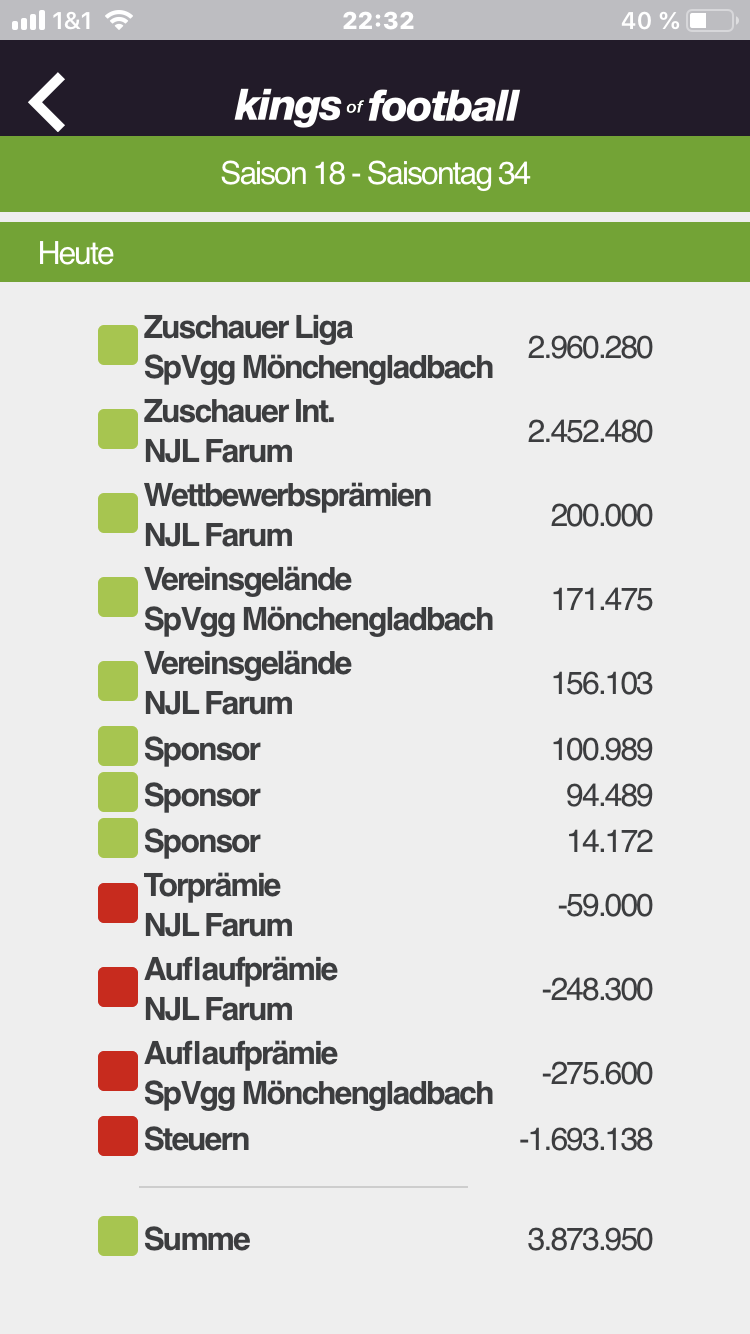Screen dimensions: 750x1334
Task: Tap green square beside Summe
Action: [118, 1237]
